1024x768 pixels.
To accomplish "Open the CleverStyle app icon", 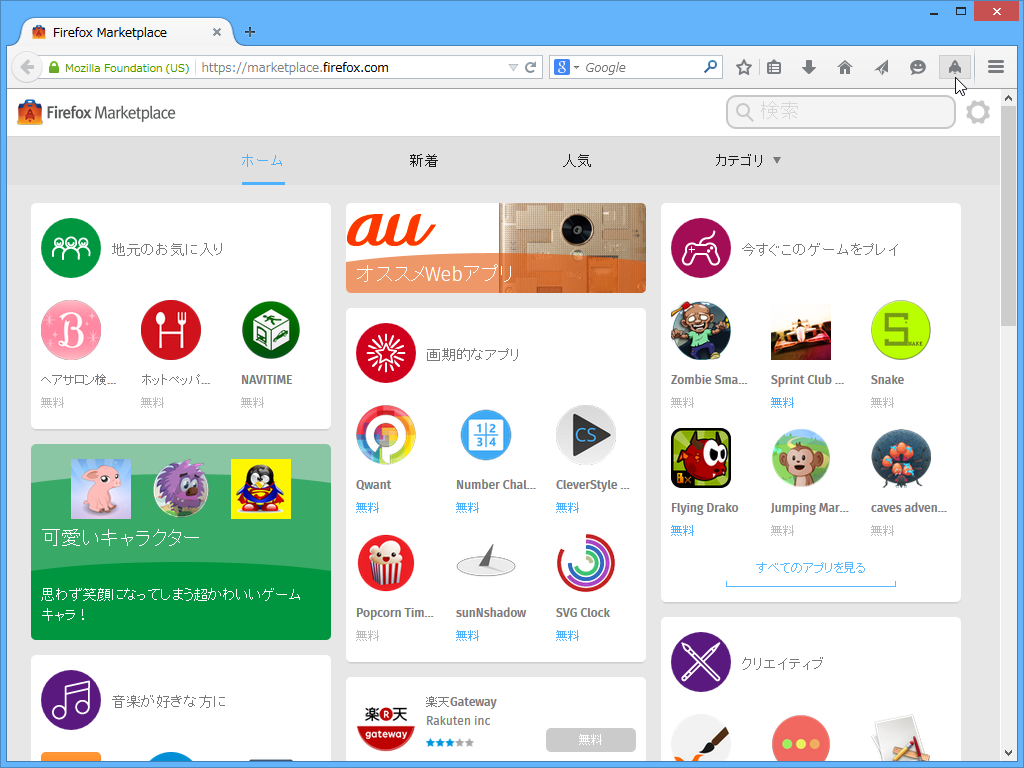I will pyautogui.click(x=586, y=434).
